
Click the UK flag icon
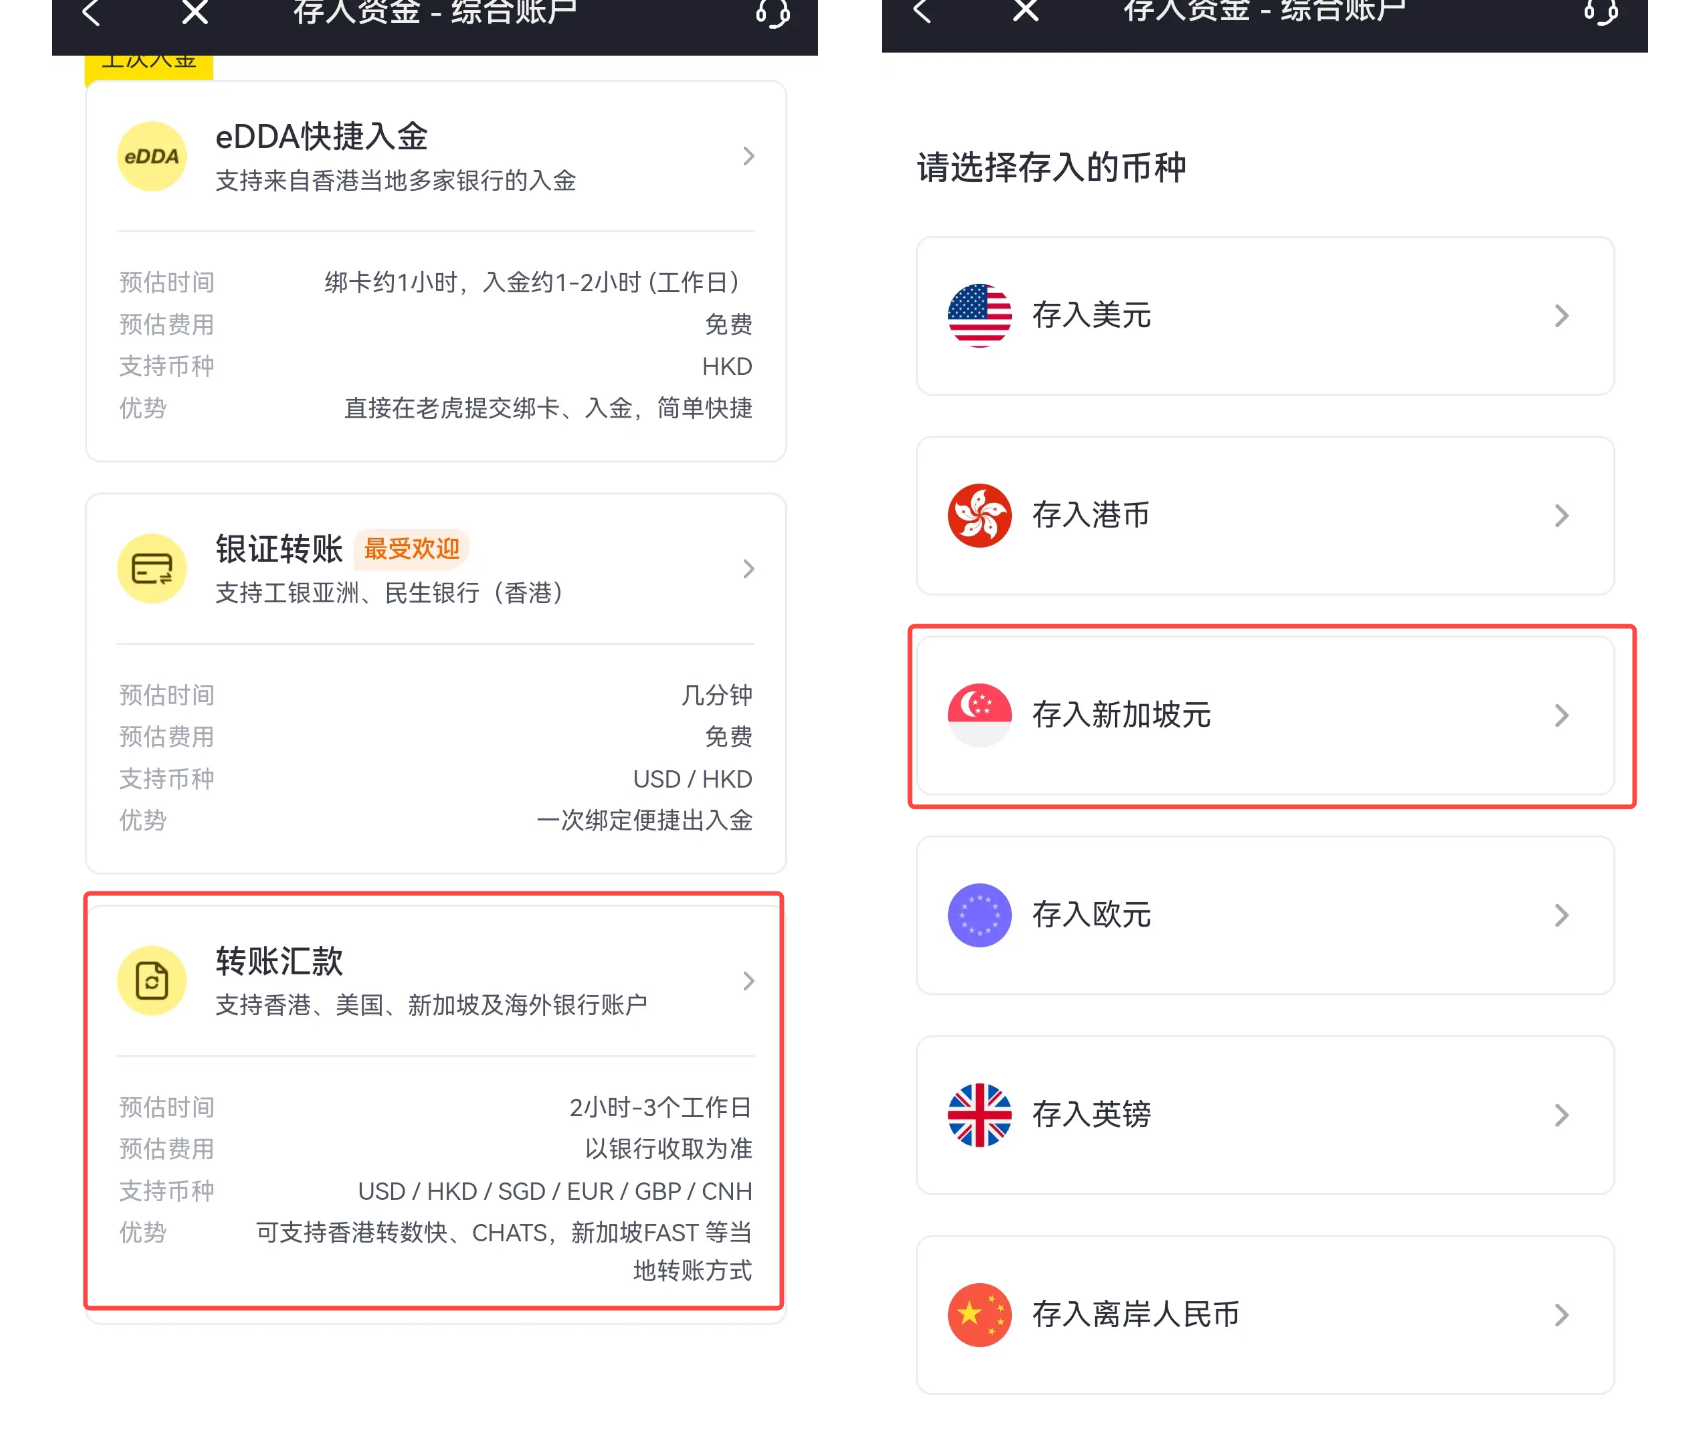tap(979, 1115)
